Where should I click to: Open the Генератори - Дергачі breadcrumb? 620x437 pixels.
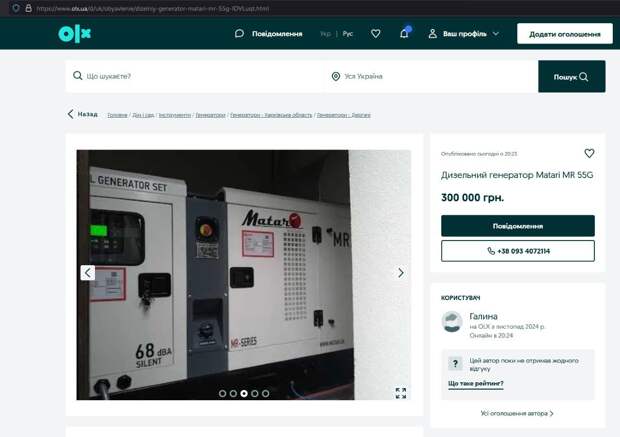[x=344, y=115]
